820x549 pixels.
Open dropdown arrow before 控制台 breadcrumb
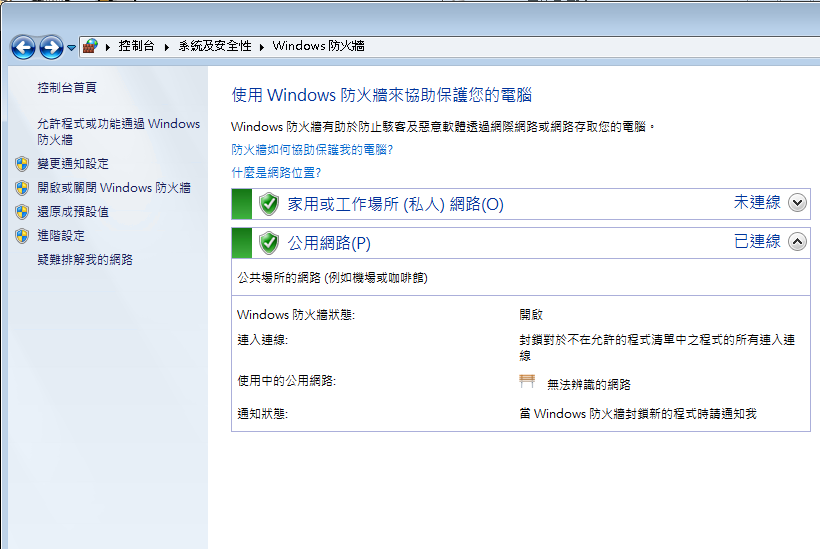(108, 47)
